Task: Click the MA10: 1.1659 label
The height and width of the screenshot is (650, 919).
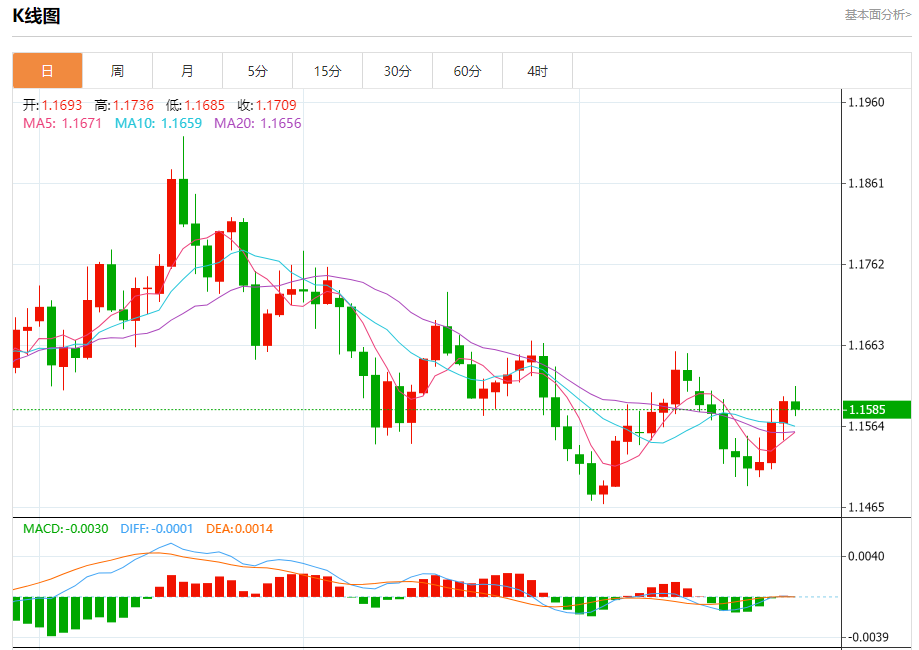Action: point(158,123)
